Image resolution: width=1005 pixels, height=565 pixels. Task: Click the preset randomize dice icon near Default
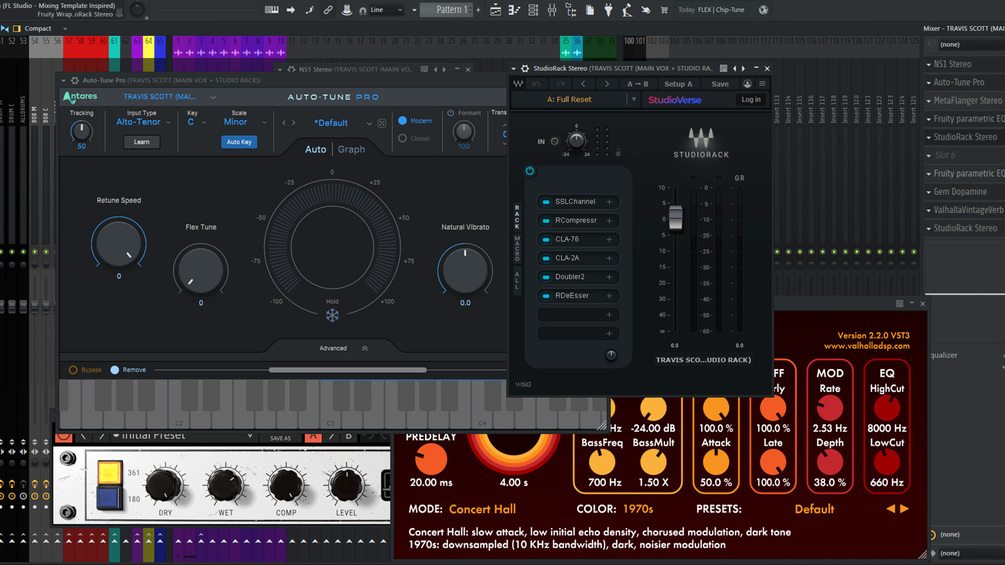point(382,123)
